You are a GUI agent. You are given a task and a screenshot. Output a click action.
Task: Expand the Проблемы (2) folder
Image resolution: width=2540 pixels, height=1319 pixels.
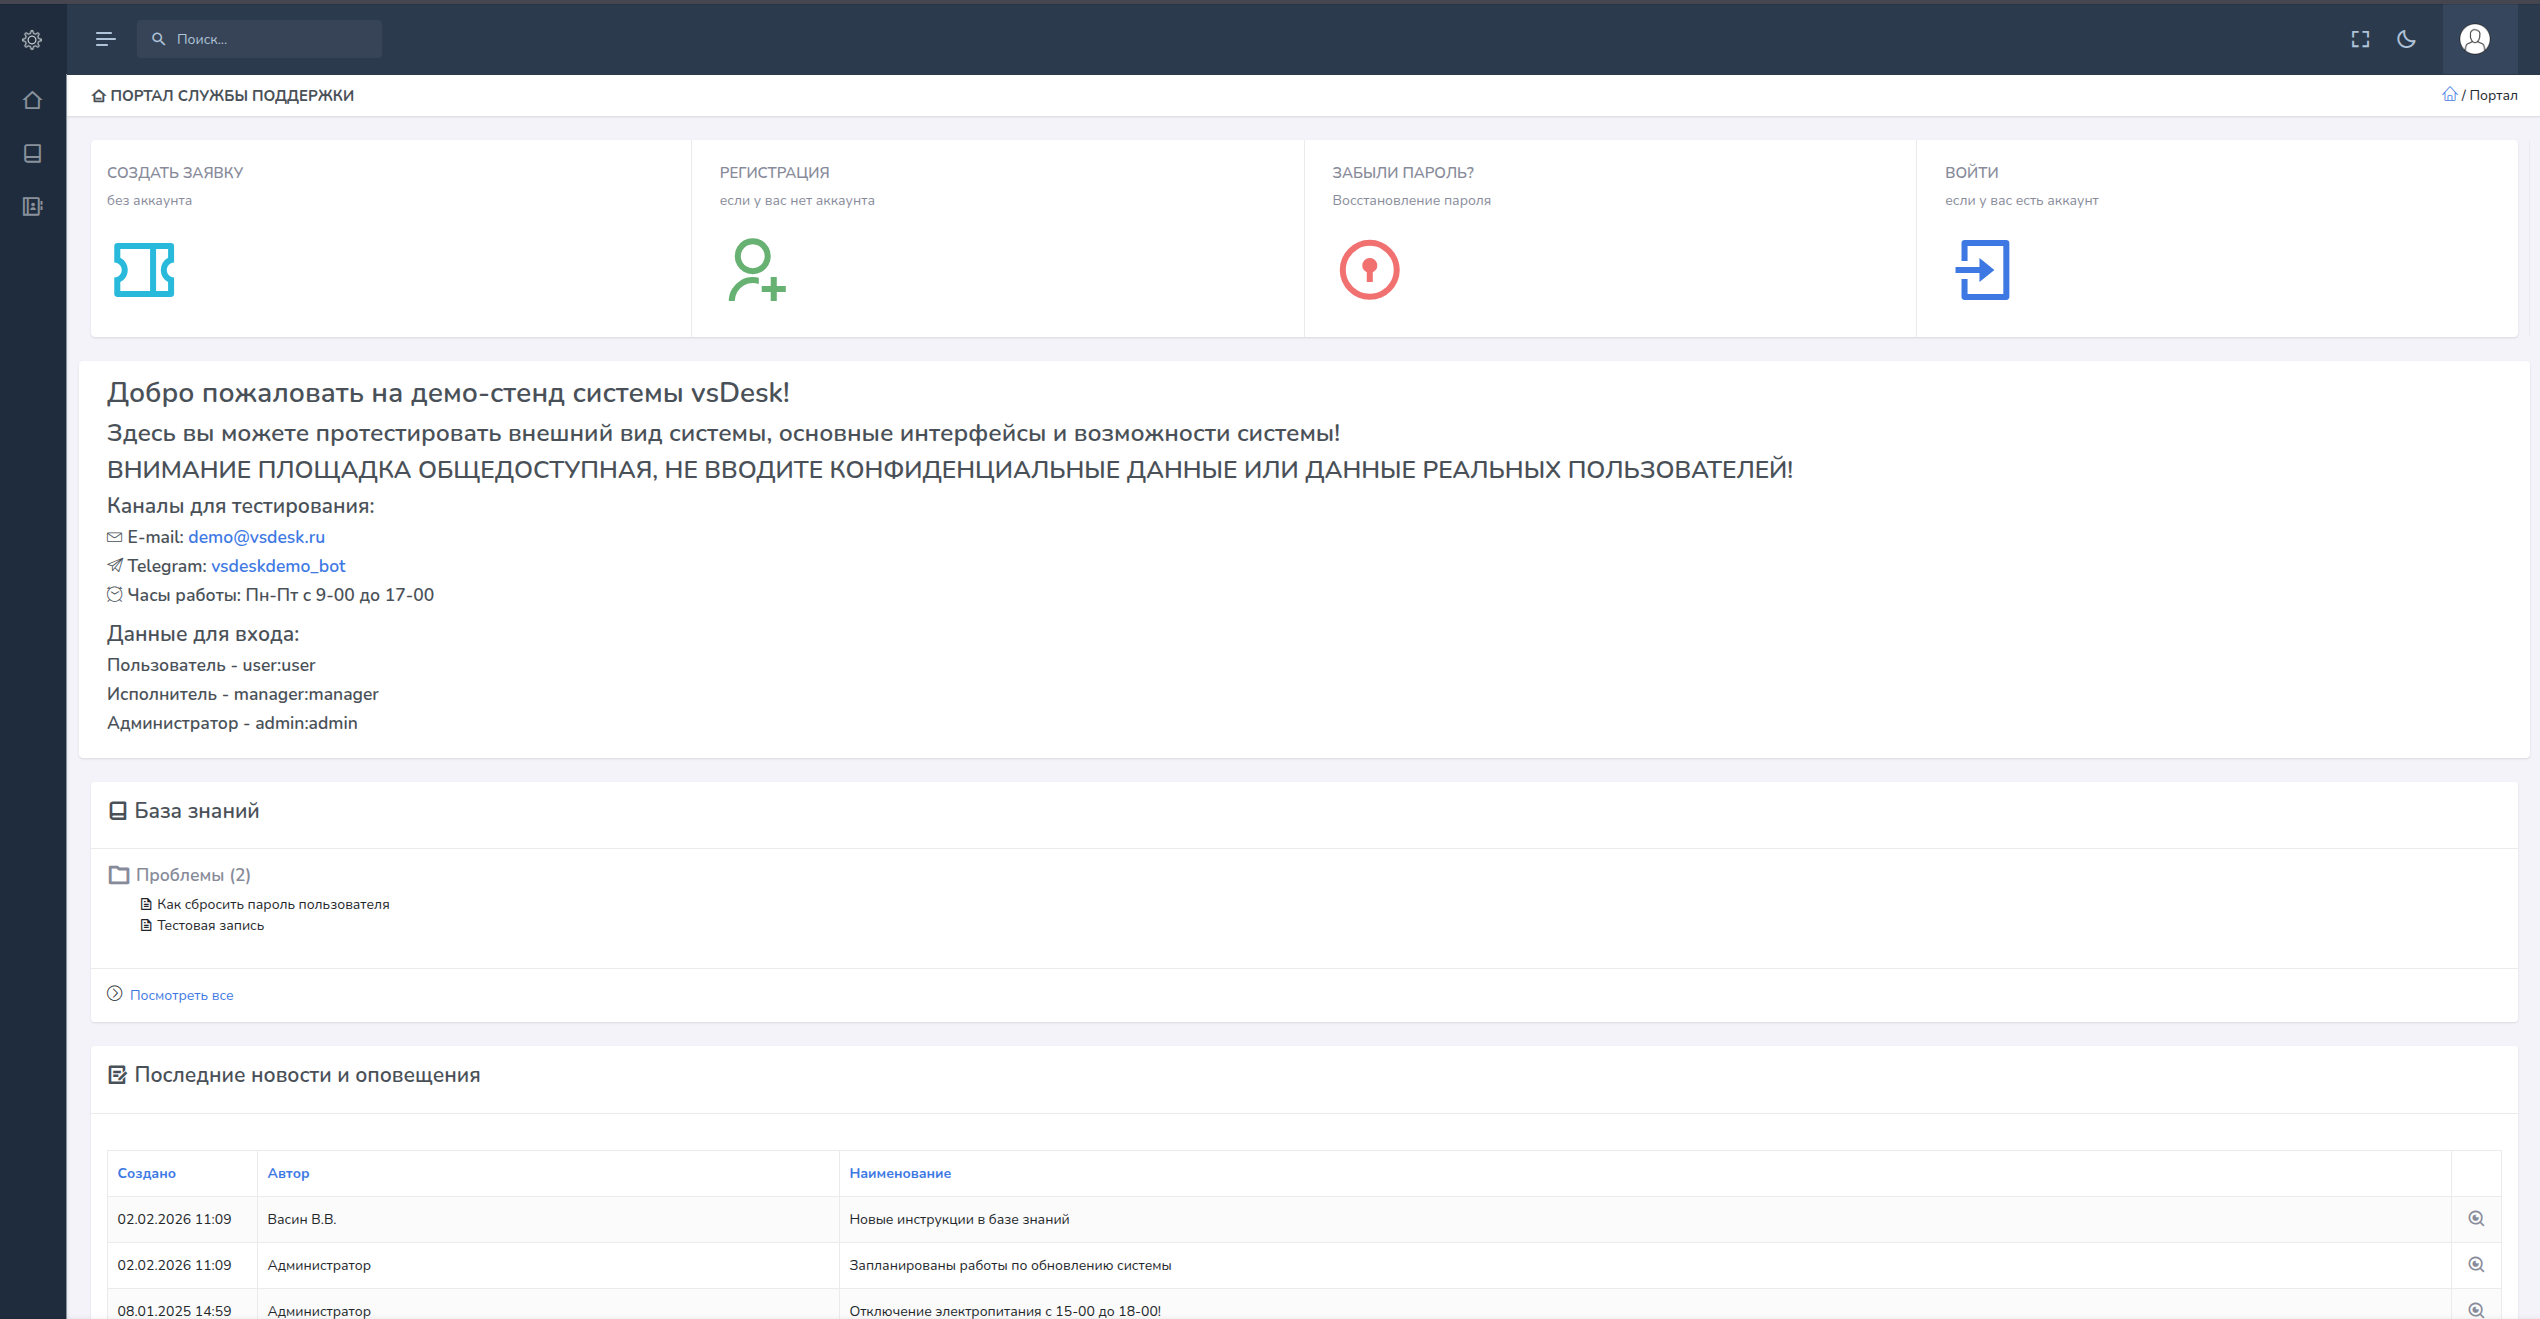180,875
